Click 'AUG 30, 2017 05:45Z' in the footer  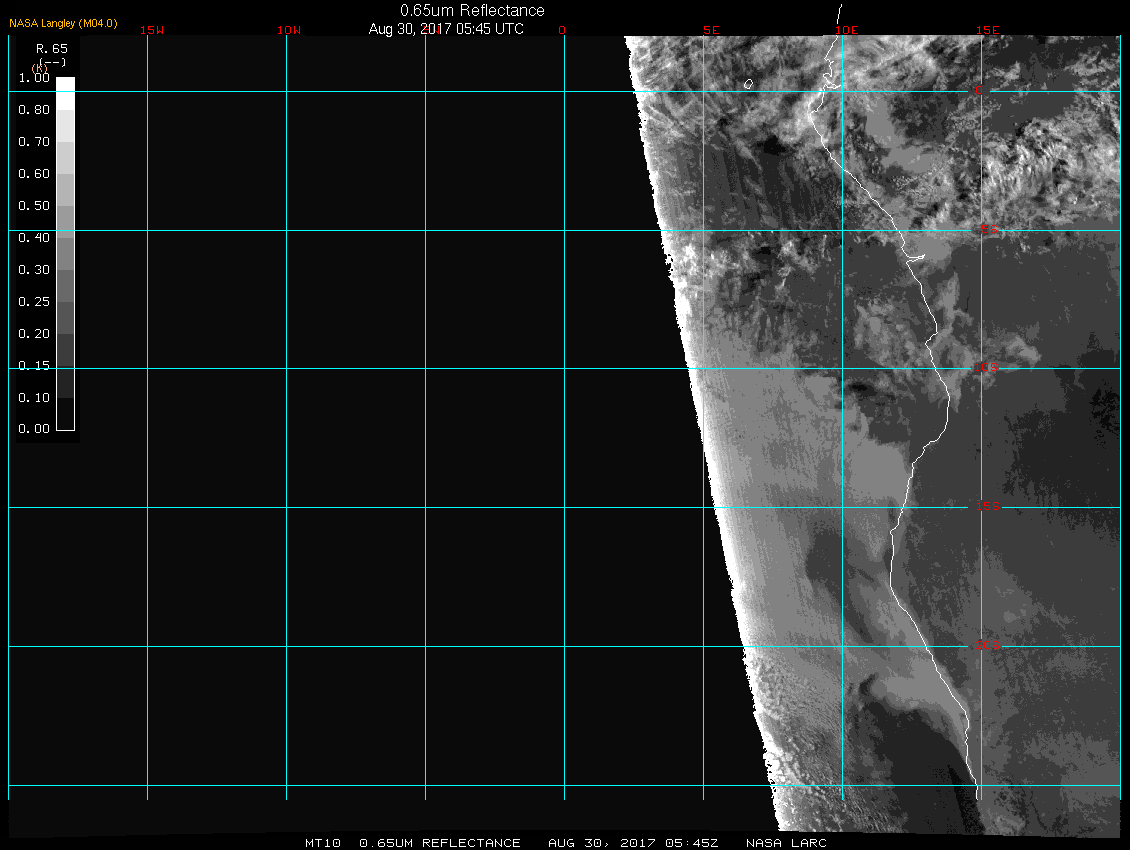tap(633, 843)
